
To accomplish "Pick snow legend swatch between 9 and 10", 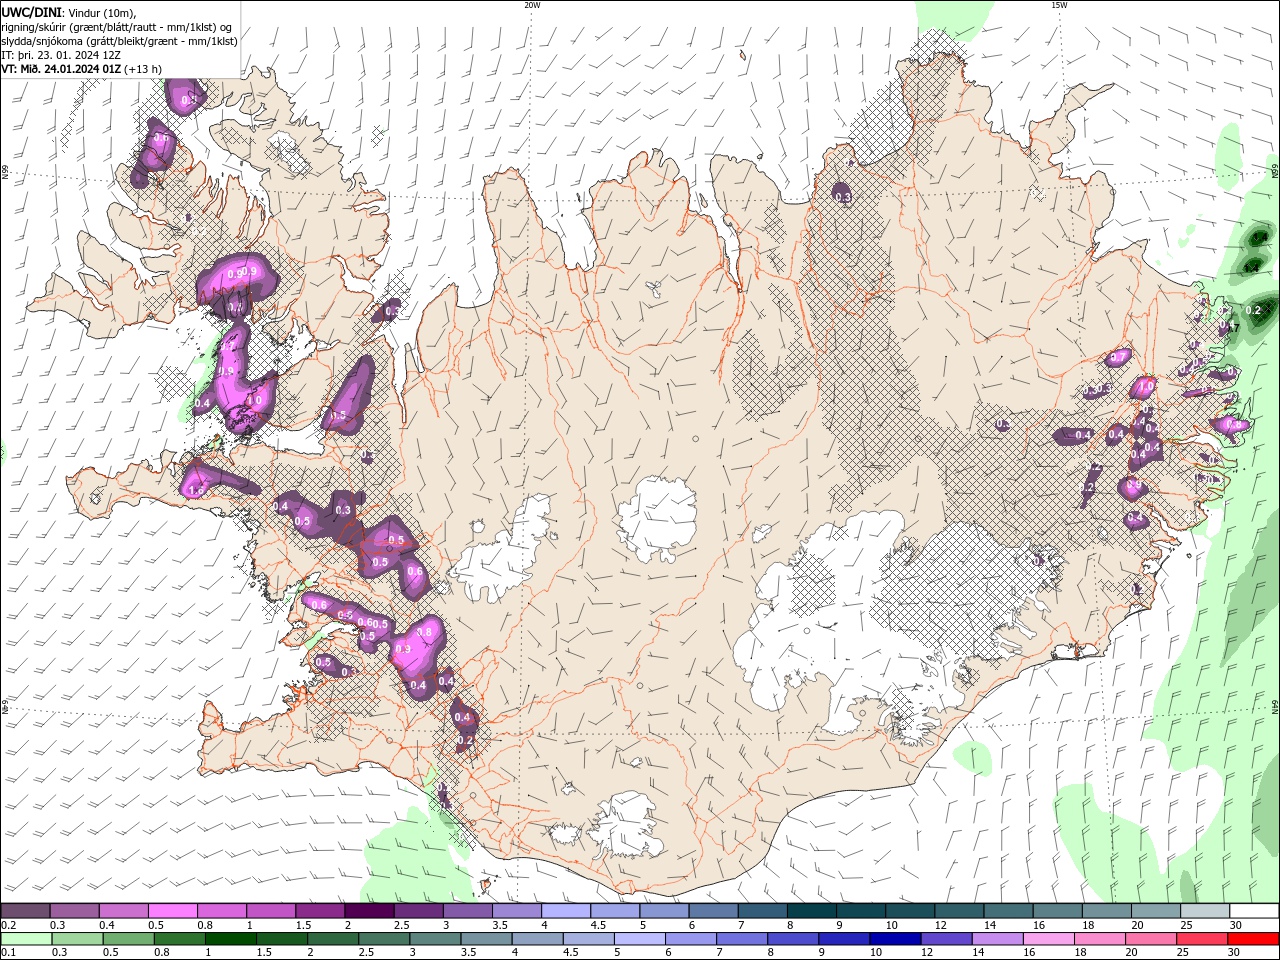I will (x=861, y=911).
